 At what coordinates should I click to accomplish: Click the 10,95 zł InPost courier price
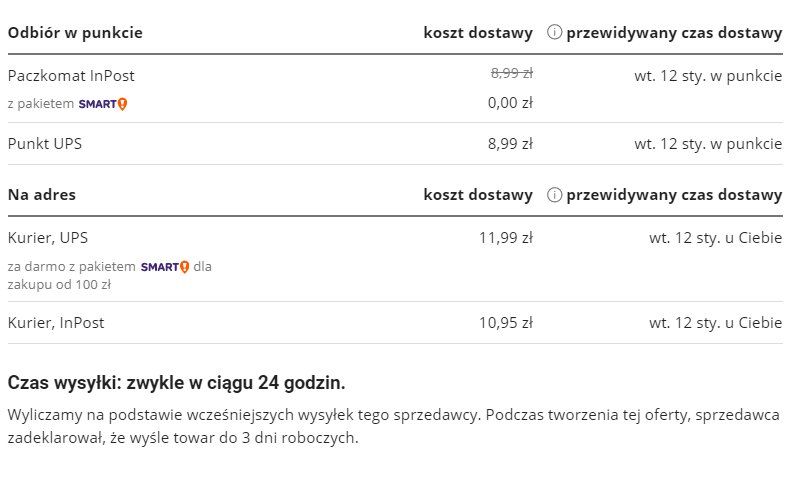pos(507,323)
